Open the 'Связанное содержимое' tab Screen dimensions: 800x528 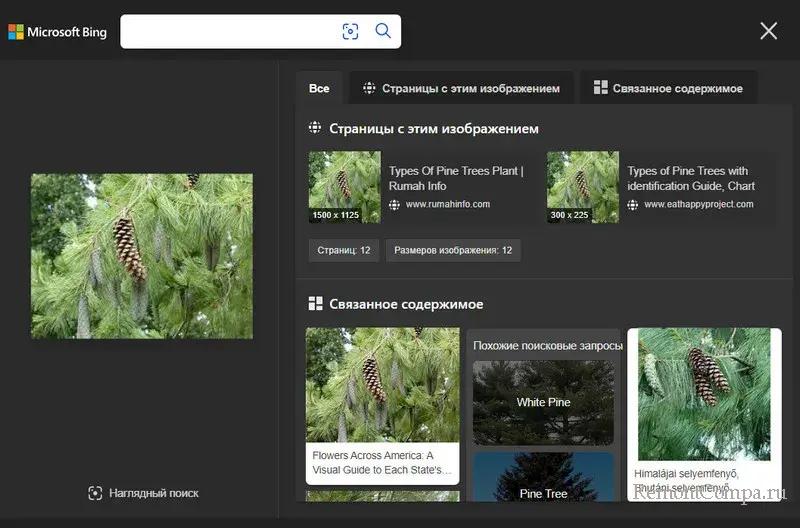tap(668, 88)
